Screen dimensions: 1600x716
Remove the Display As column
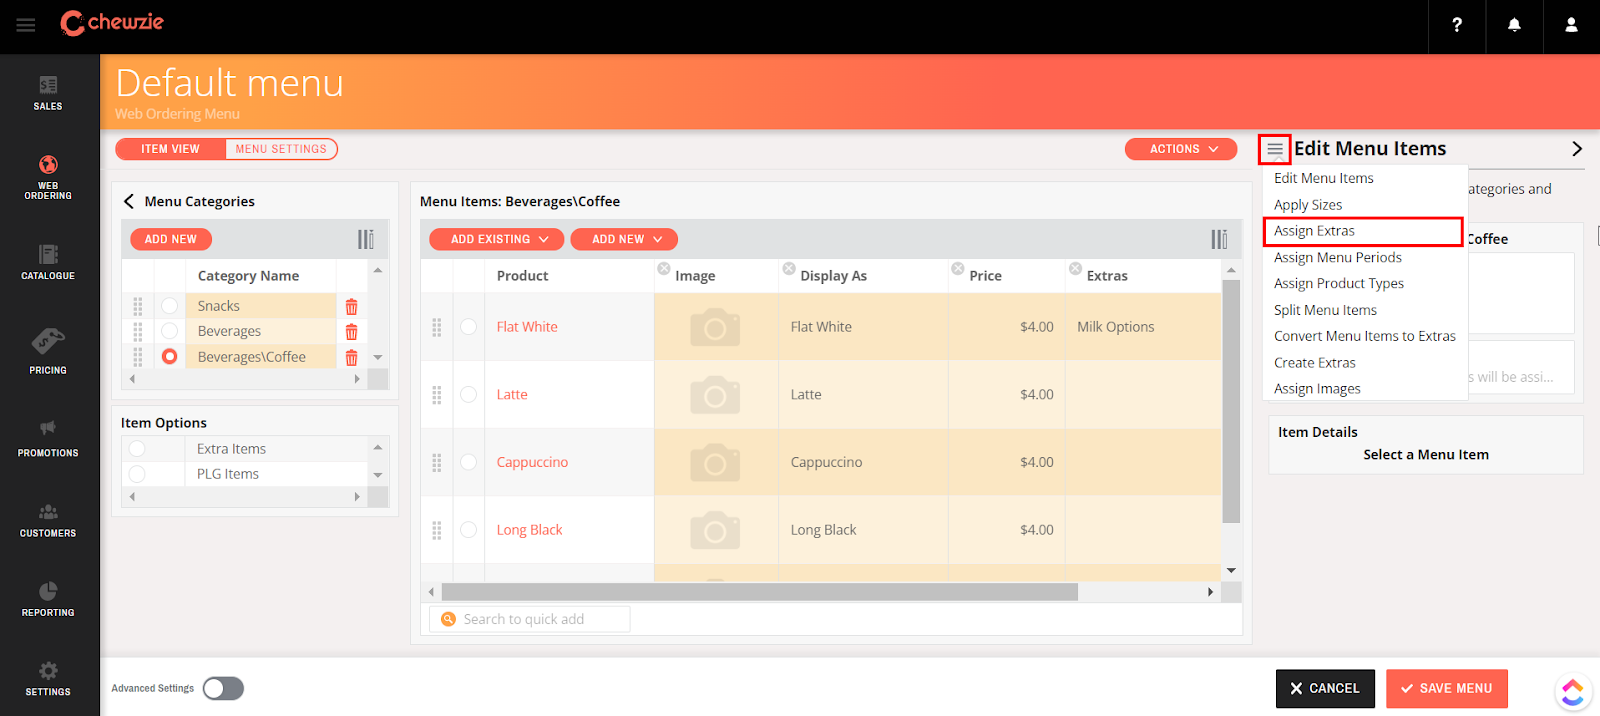pyautogui.click(x=789, y=269)
